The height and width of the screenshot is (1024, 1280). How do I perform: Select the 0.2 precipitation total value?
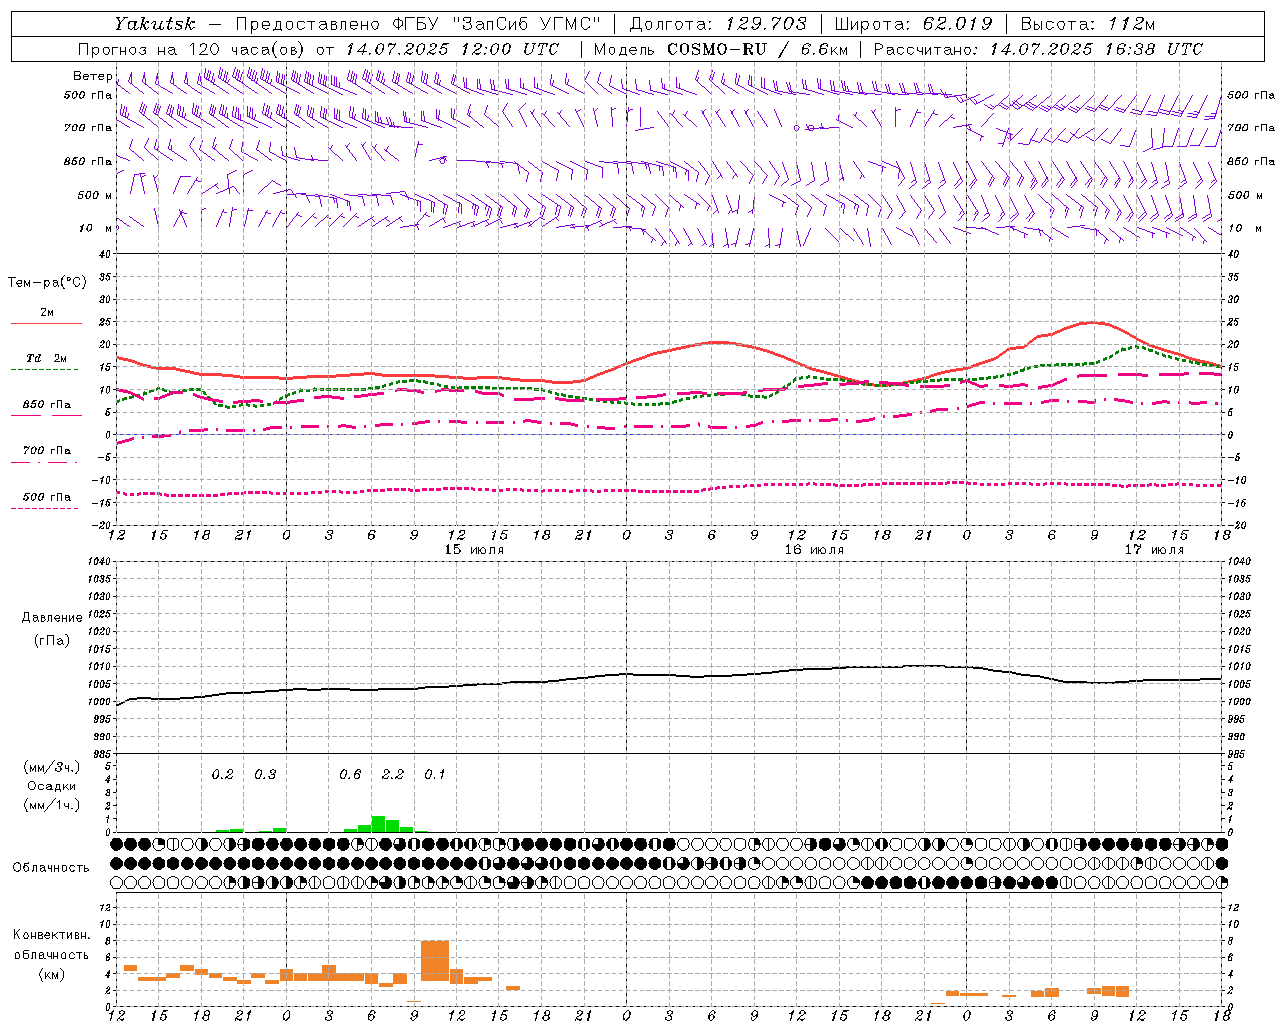pyautogui.click(x=222, y=774)
